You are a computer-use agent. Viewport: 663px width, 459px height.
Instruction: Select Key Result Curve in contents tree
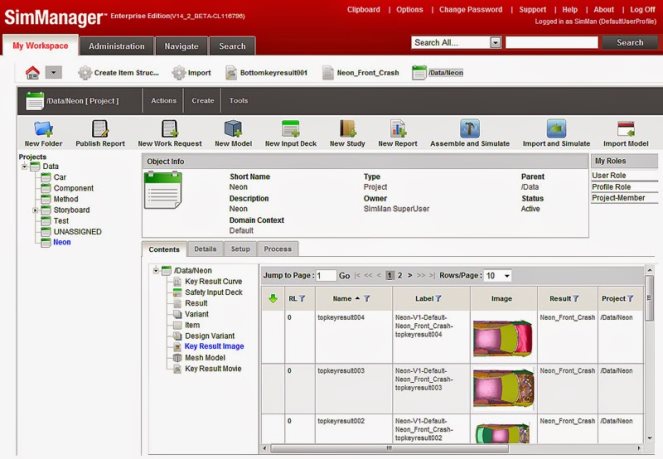pyautogui.click(x=214, y=281)
